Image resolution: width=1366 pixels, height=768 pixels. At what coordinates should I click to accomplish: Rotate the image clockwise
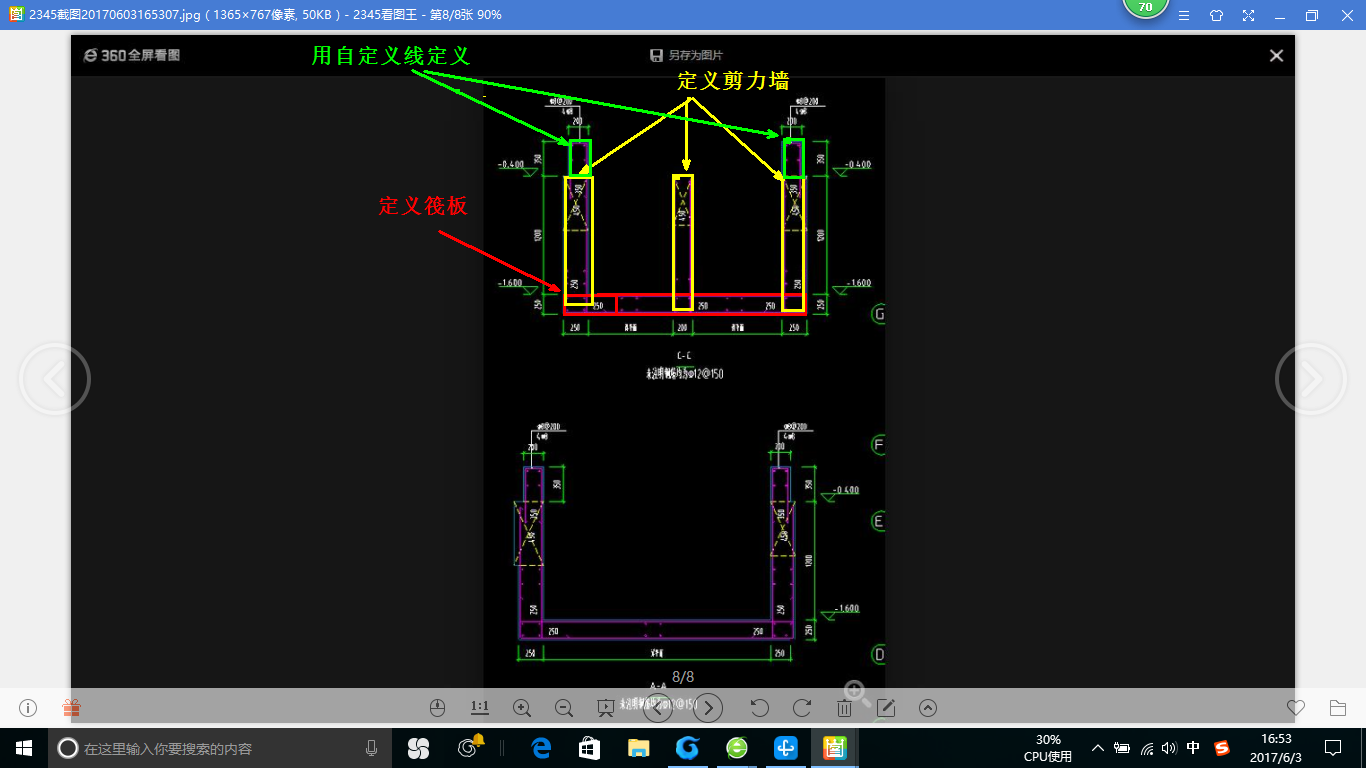[802, 708]
